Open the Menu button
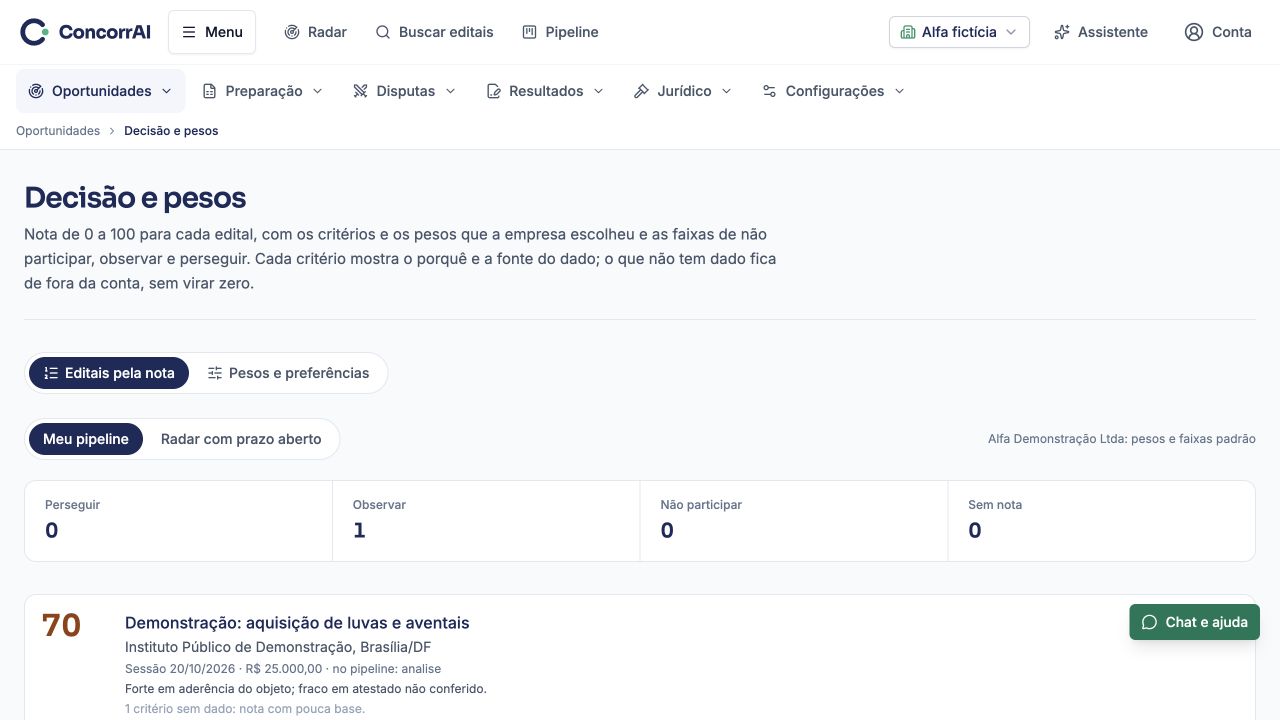 [x=212, y=32]
